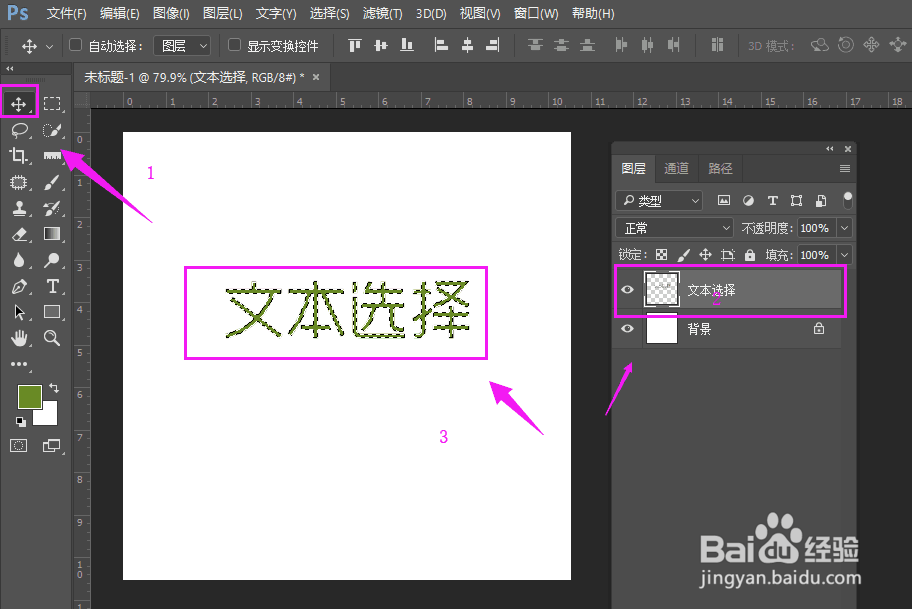912x609 pixels.
Task: Reset default foreground and background colors
Action: tap(20, 422)
